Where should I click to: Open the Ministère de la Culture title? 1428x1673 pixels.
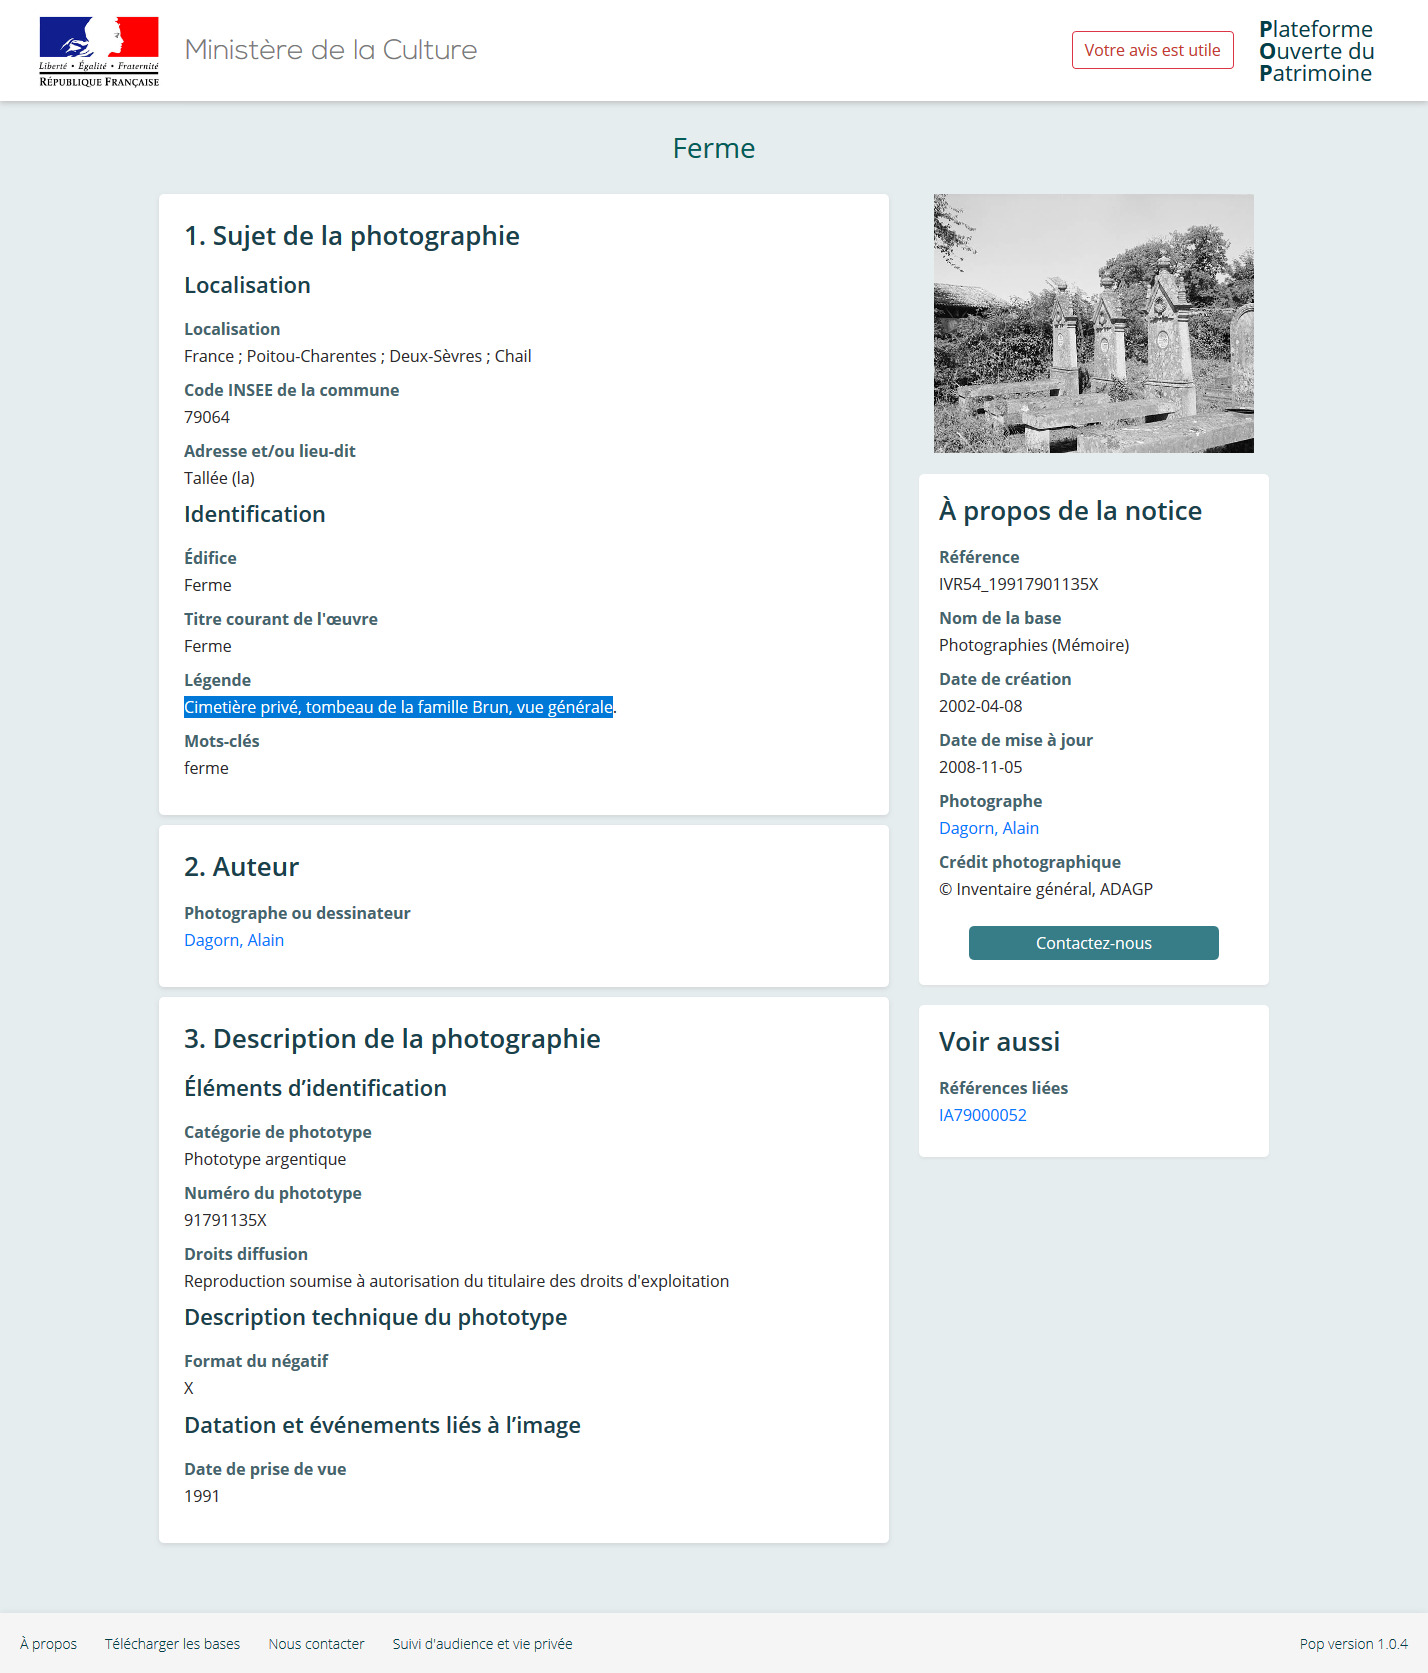click(331, 50)
